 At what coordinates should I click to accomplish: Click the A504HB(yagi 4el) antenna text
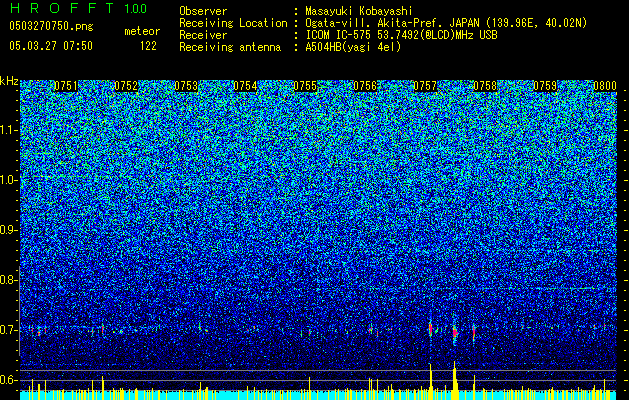[353, 47]
